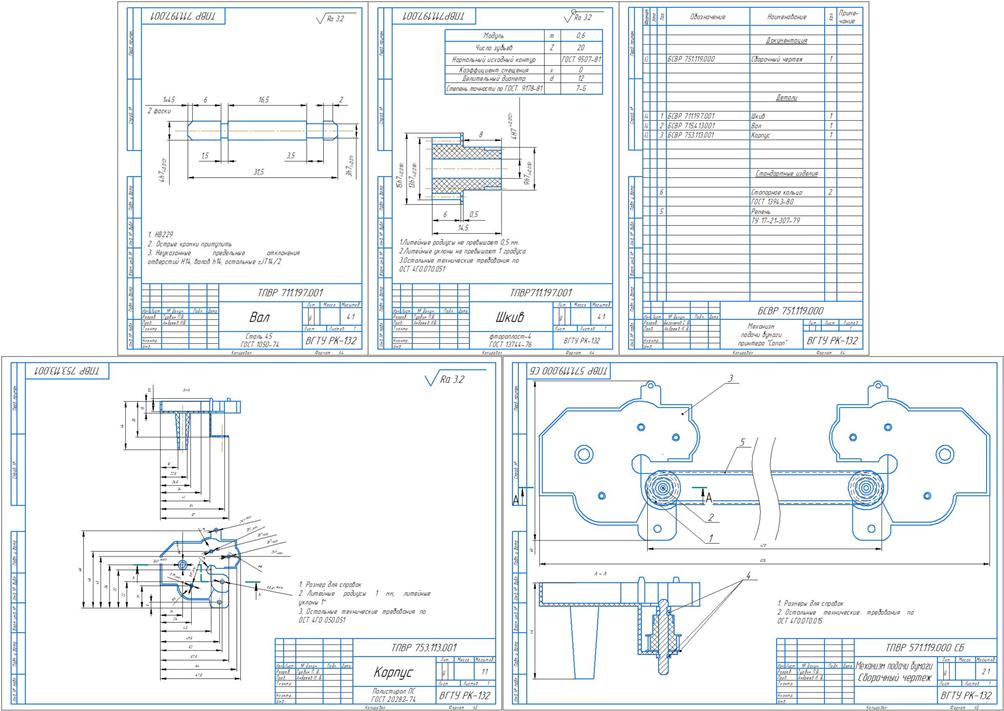The image size is (1004, 711).
Task: Click 'Механизм подачи бумаги' in the assembly title block
Action: click(x=894, y=666)
